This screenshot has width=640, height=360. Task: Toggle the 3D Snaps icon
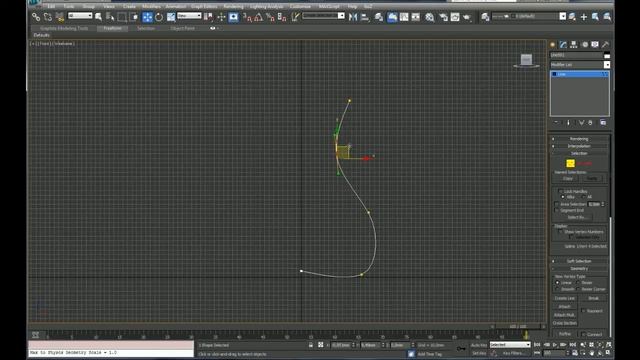pyautogui.click(x=247, y=17)
